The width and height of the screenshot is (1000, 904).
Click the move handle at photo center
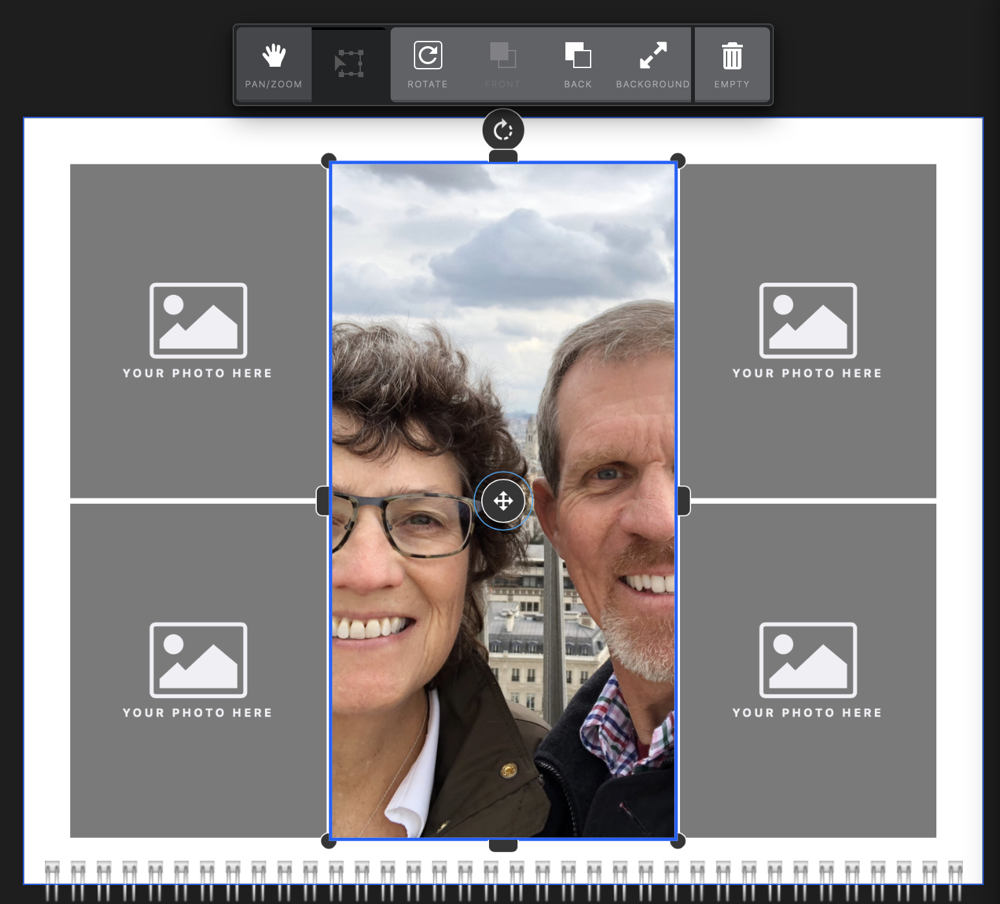point(503,501)
